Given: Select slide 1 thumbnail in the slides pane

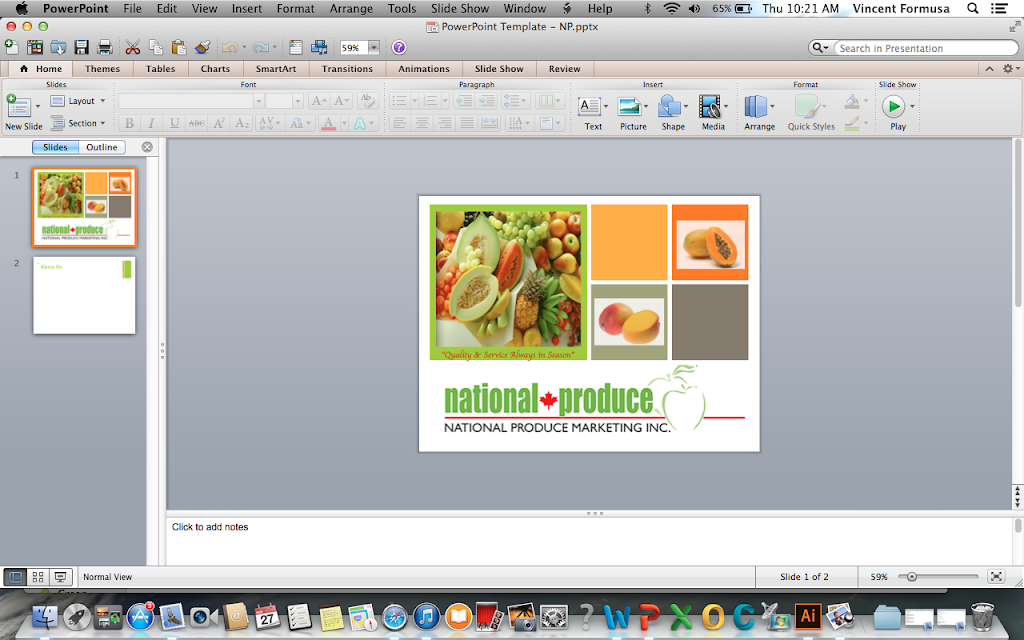Looking at the screenshot, I should coord(84,207).
